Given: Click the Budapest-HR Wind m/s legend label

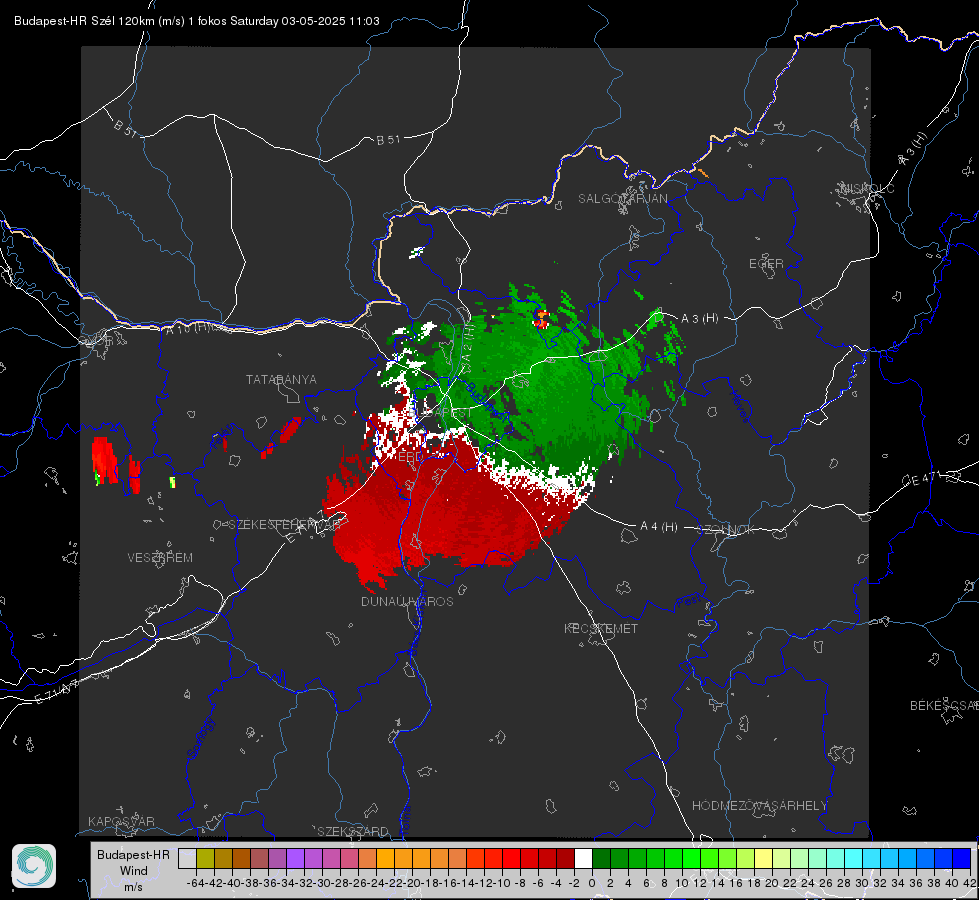Looking at the screenshot, I should click(x=133, y=871).
